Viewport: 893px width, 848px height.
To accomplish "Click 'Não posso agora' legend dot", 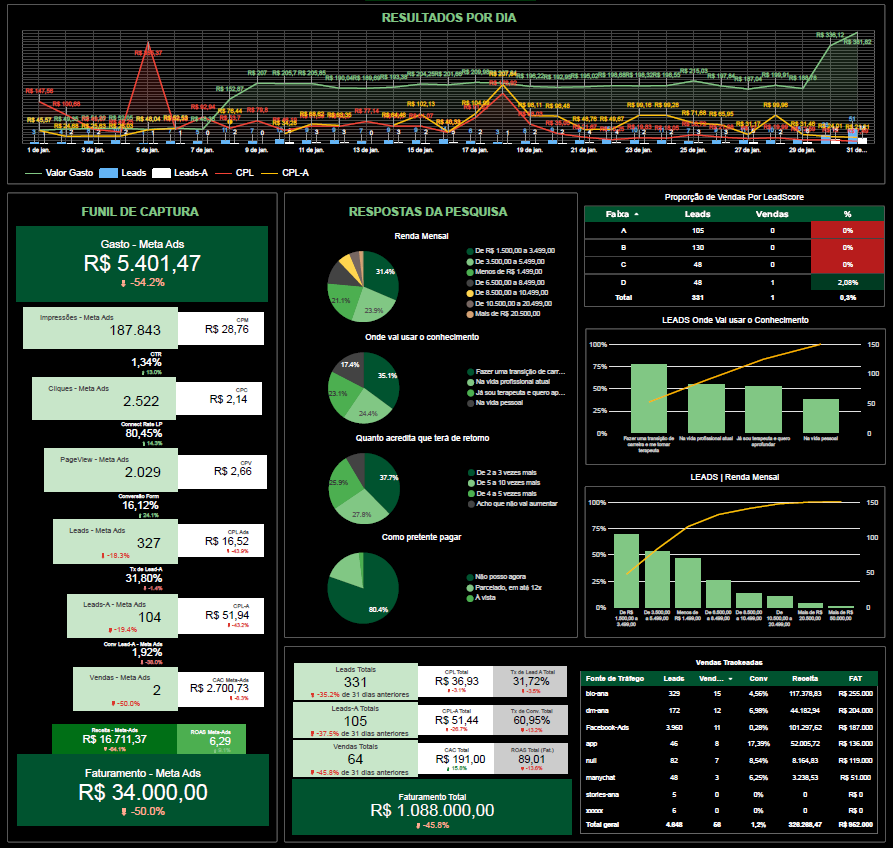I will point(470,577).
